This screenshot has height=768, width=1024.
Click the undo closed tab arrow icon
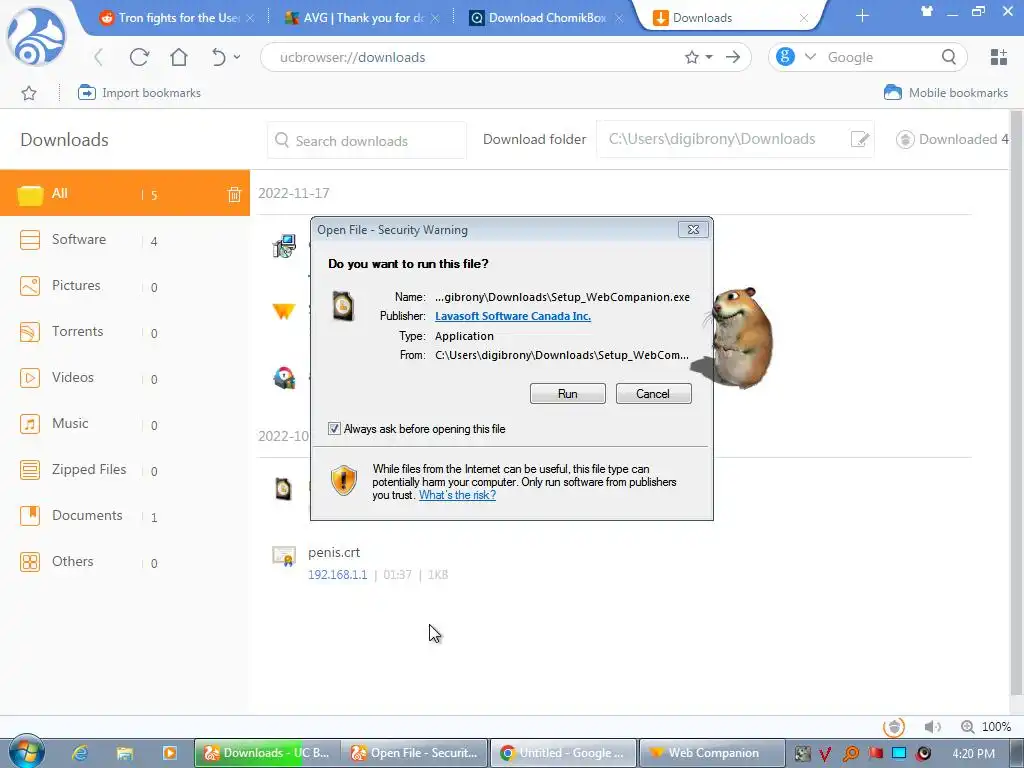coord(218,57)
